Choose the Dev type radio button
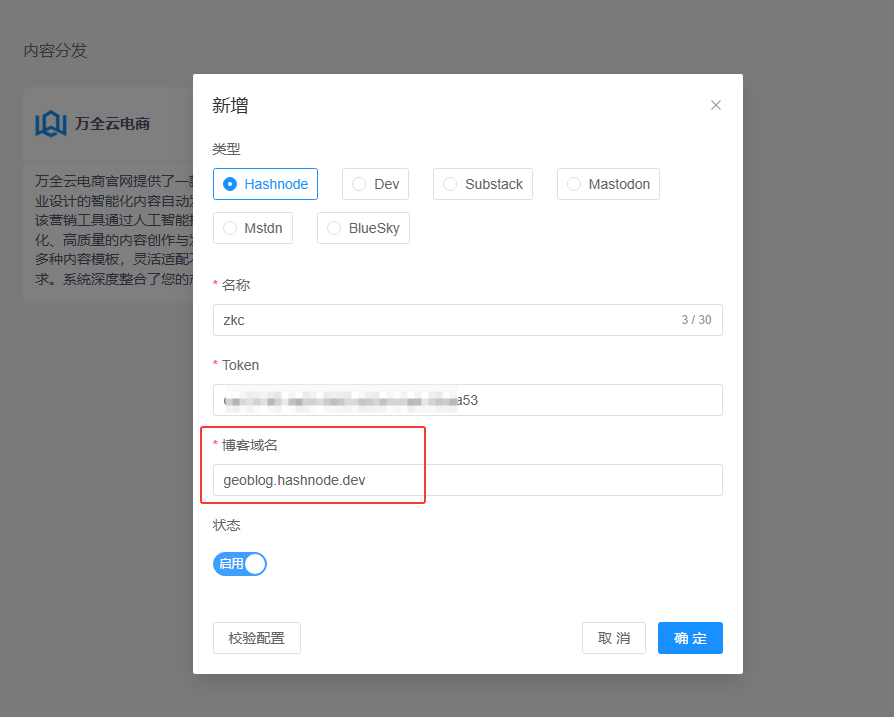 pos(375,184)
